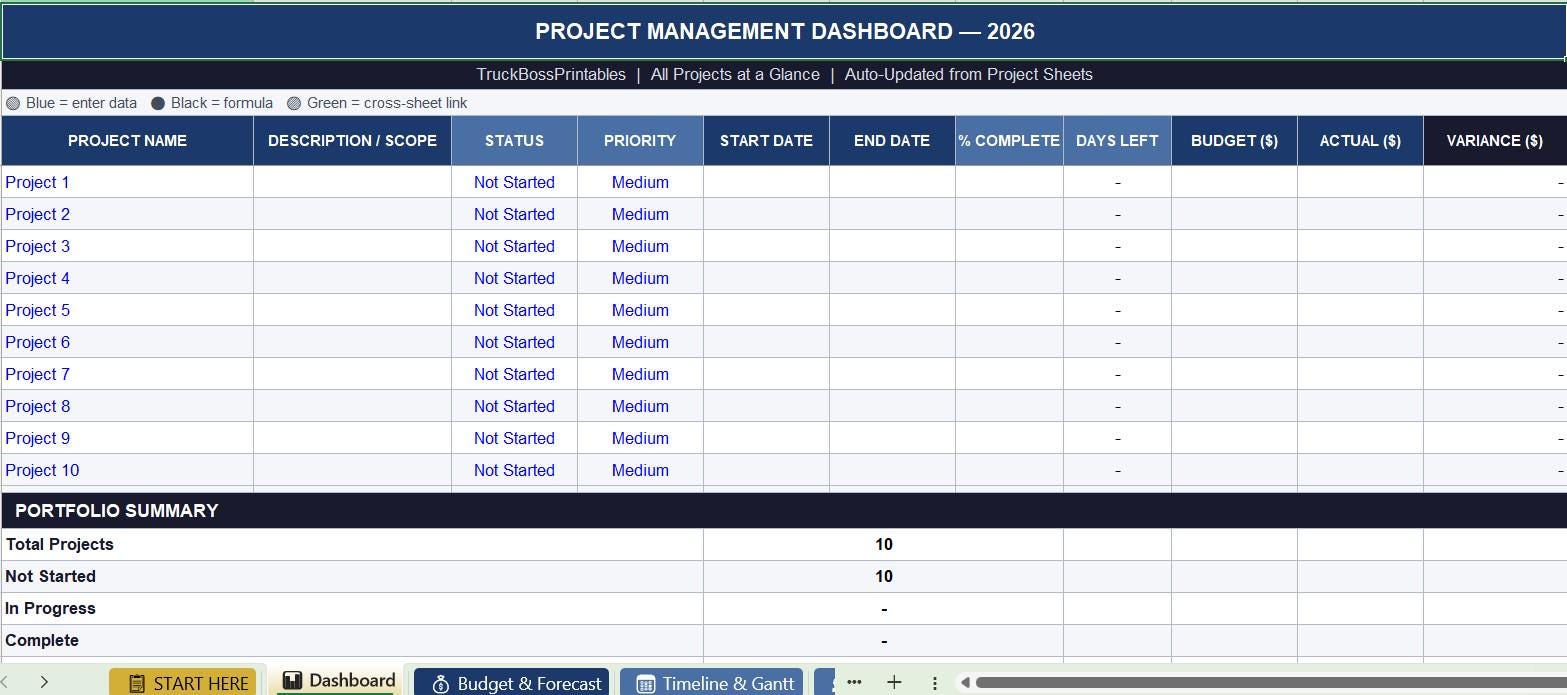The image size is (1567, 695).
Task: Select the Project 3 name cell
Action: (127, 246)
